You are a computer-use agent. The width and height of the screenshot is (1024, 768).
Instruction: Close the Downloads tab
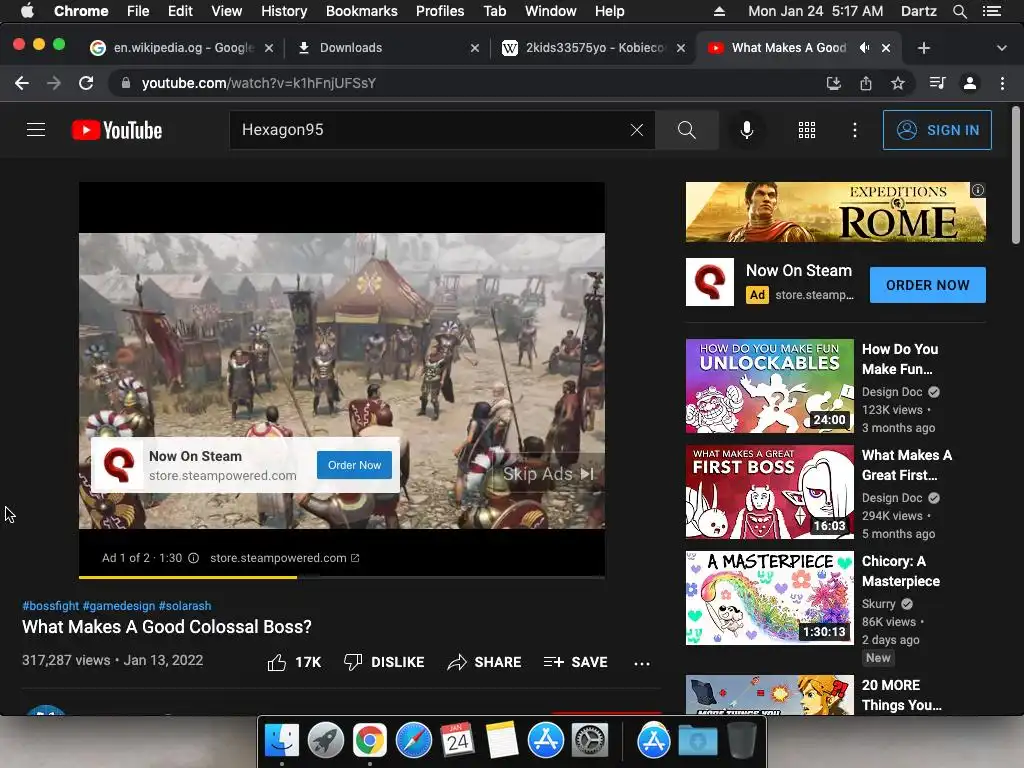tap(475, 48)
